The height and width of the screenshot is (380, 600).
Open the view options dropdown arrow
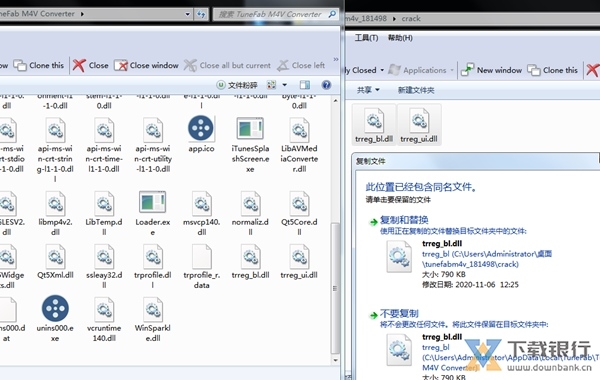pyautogui.click(x=285, y=85)
